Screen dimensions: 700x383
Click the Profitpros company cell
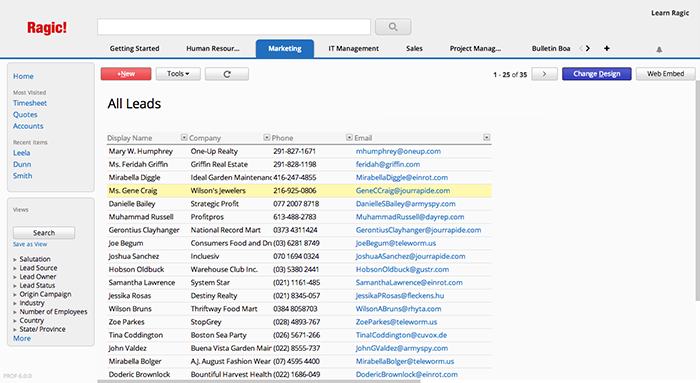207,217
